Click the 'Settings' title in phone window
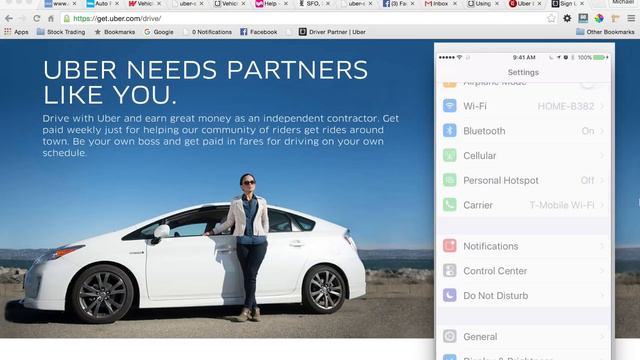640x360 pixels. [x=523, y=72]
